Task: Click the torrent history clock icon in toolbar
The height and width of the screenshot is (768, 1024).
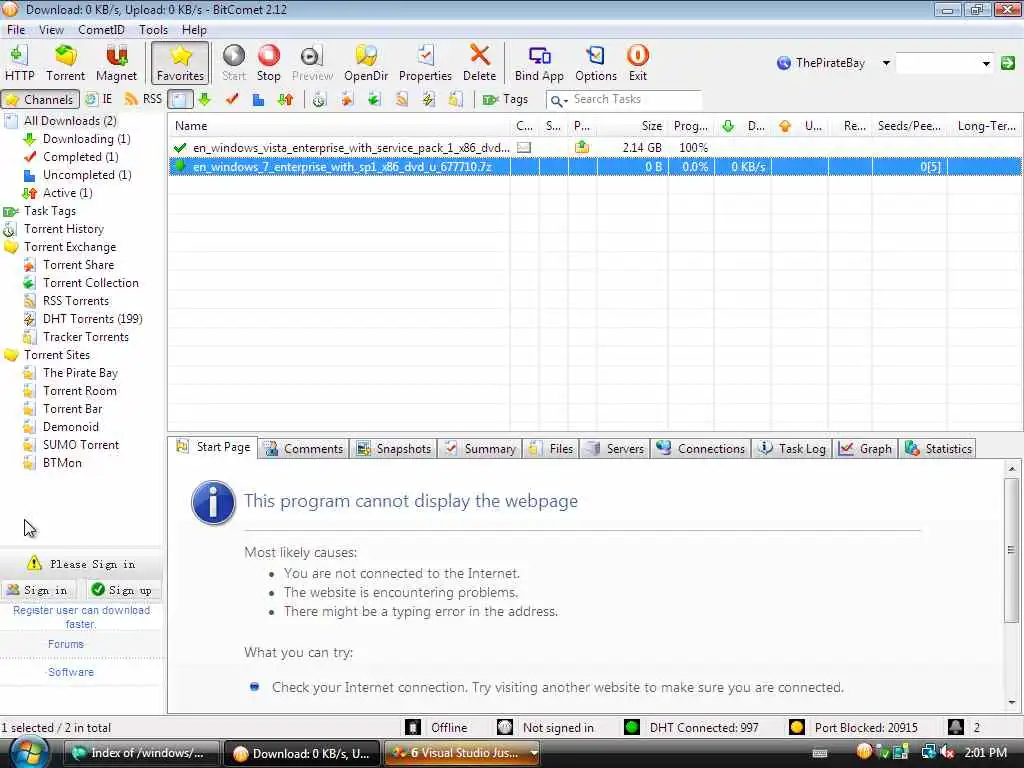Action: (x=319, y=99)
